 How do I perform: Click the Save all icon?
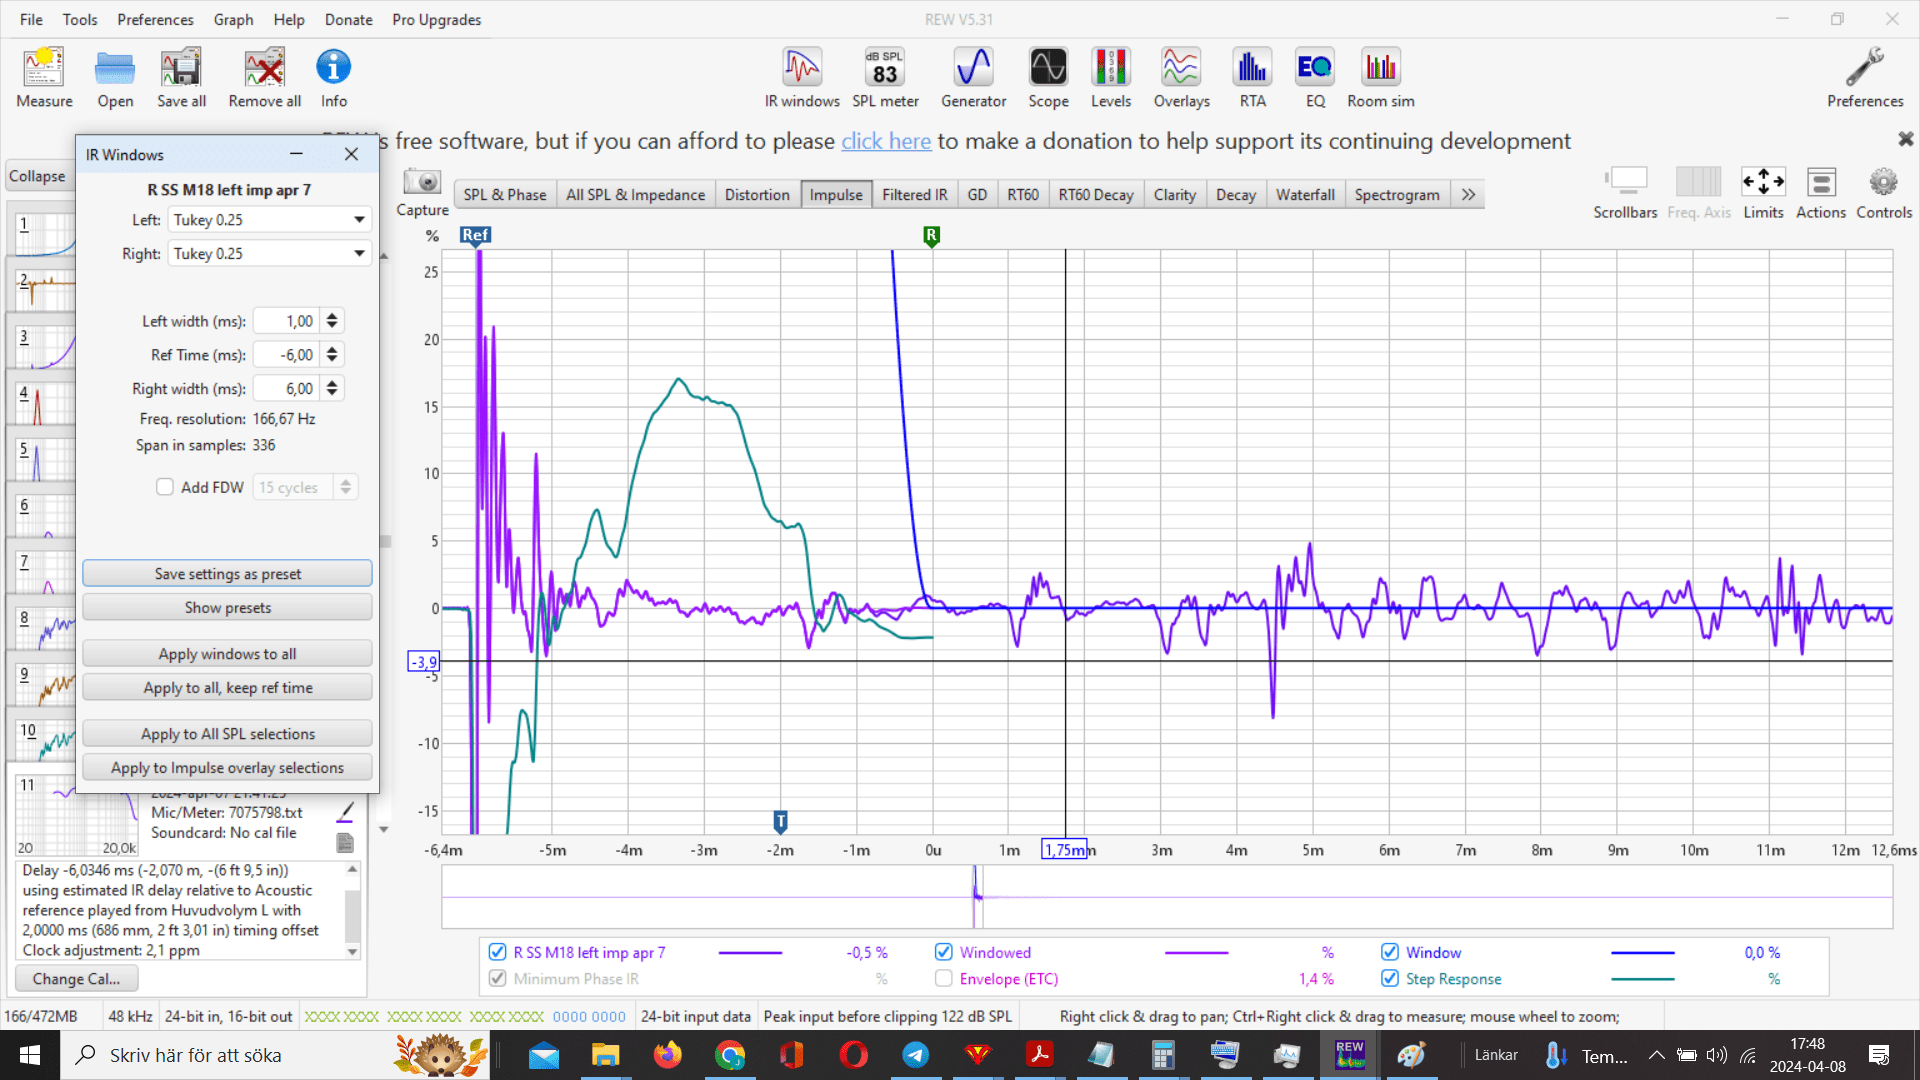point(181,78)
